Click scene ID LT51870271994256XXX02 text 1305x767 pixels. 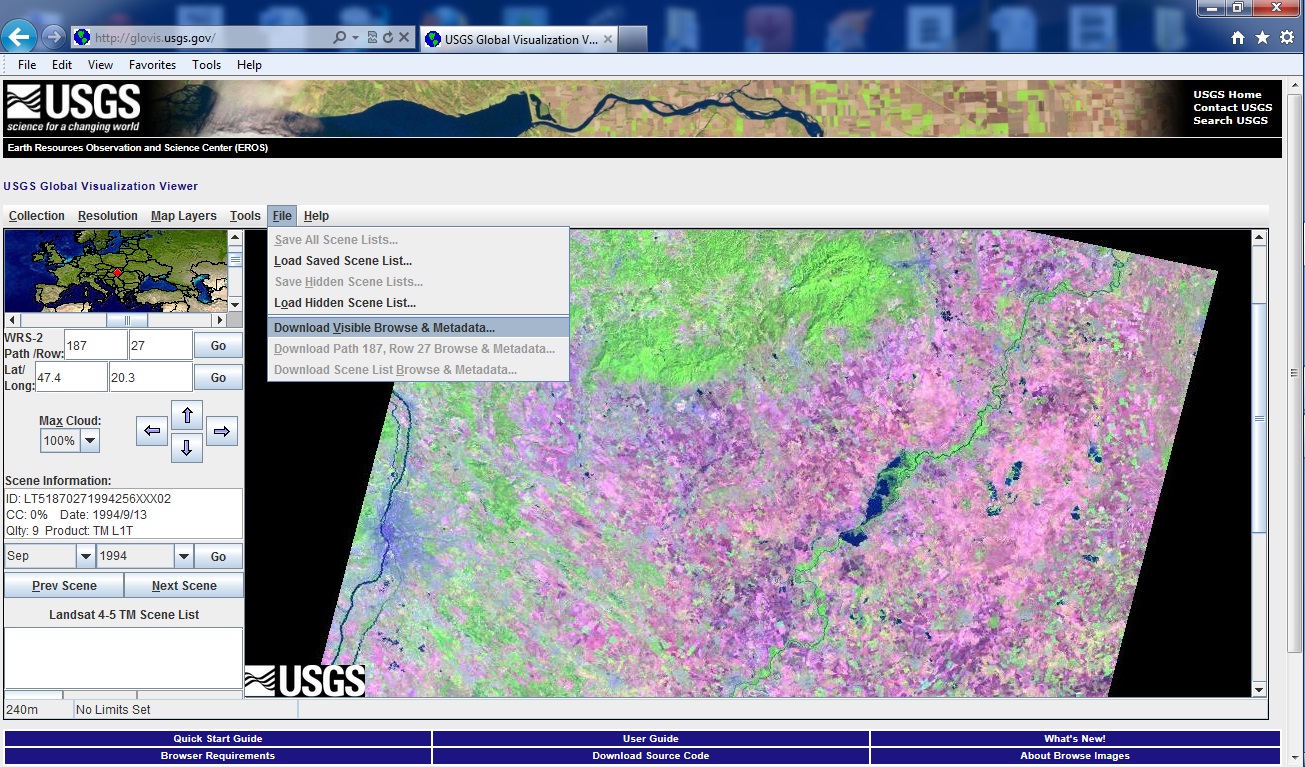coord(88,498)
